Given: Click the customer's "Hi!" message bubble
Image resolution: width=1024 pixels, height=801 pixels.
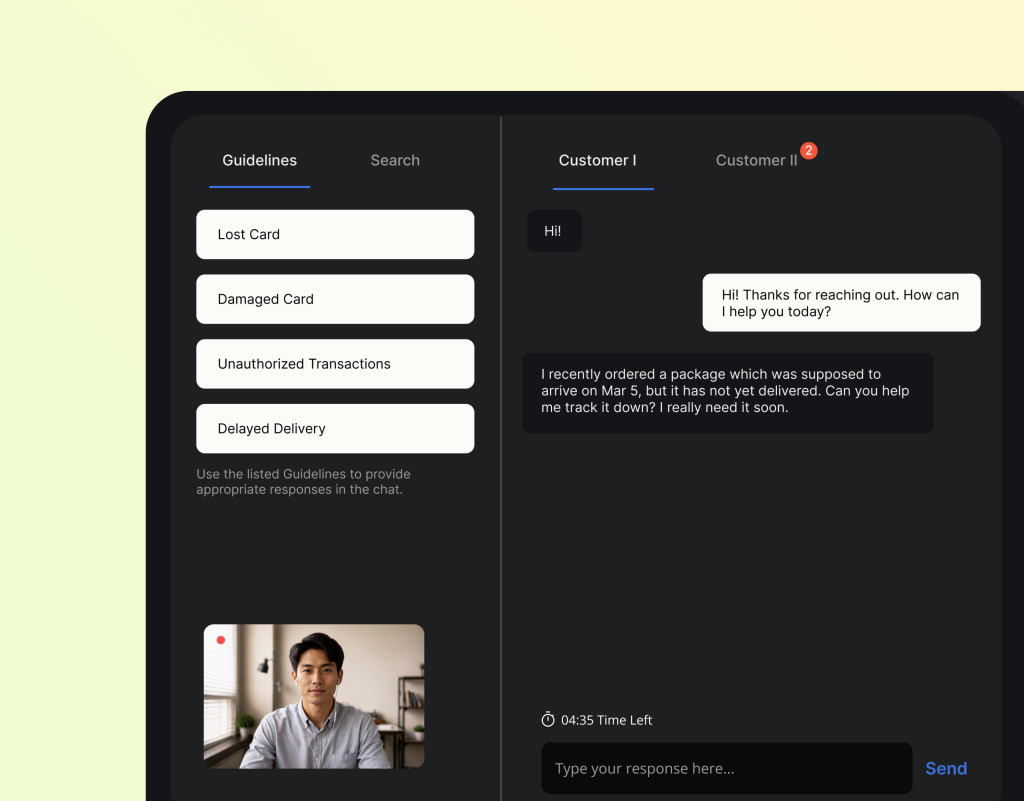Looking at the screenshot, I should click(x=554, y=231).
